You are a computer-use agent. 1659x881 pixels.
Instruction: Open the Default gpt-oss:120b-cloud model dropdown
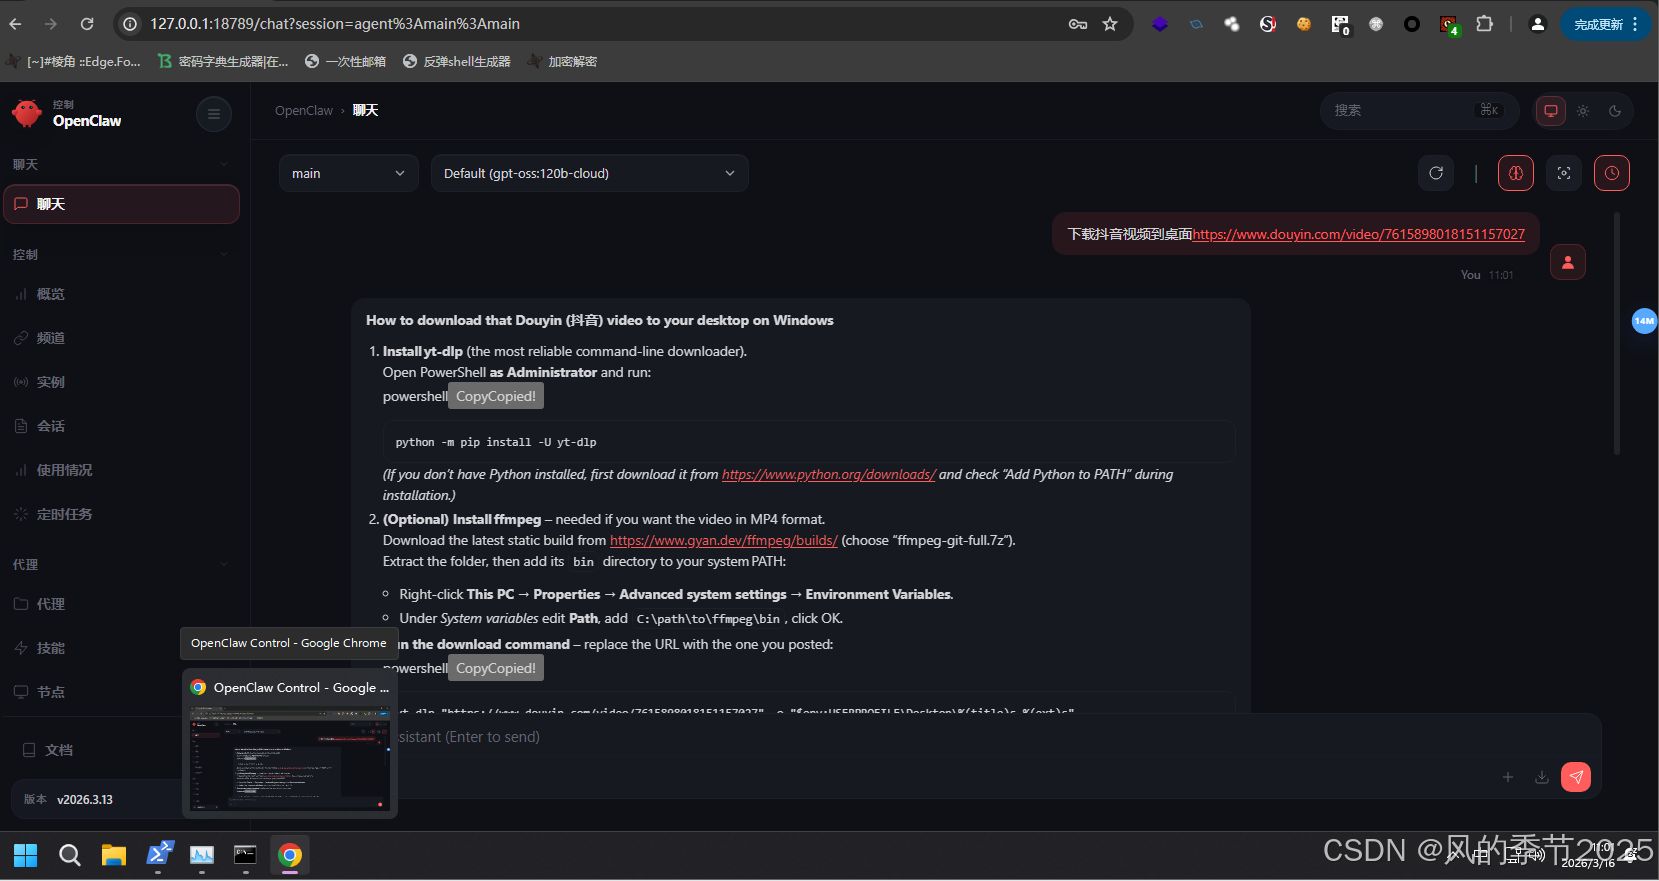click(589, 173)
